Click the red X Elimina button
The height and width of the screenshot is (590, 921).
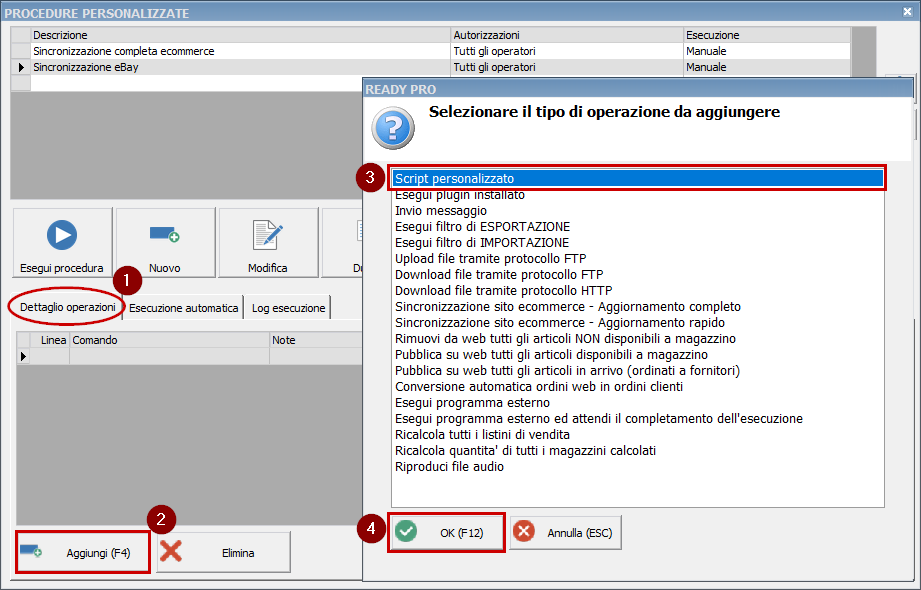223,552
